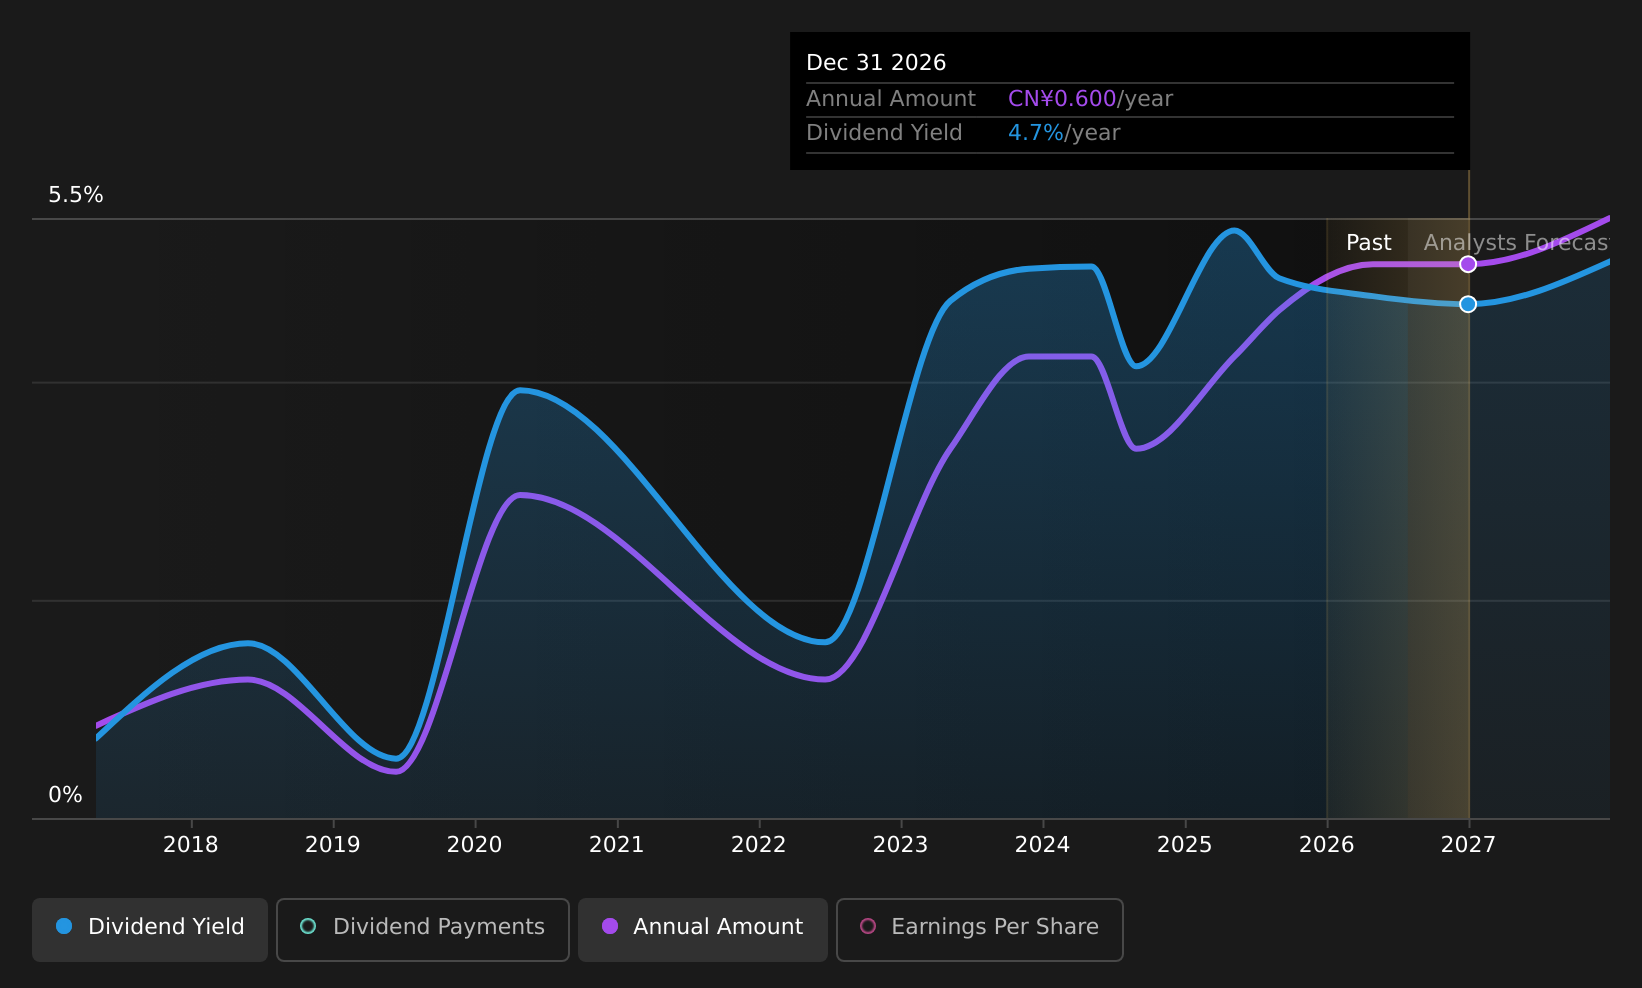Click the 2018 x-axis label
Viewport: 1642px width, 988px height.
[x=191, y=845]
